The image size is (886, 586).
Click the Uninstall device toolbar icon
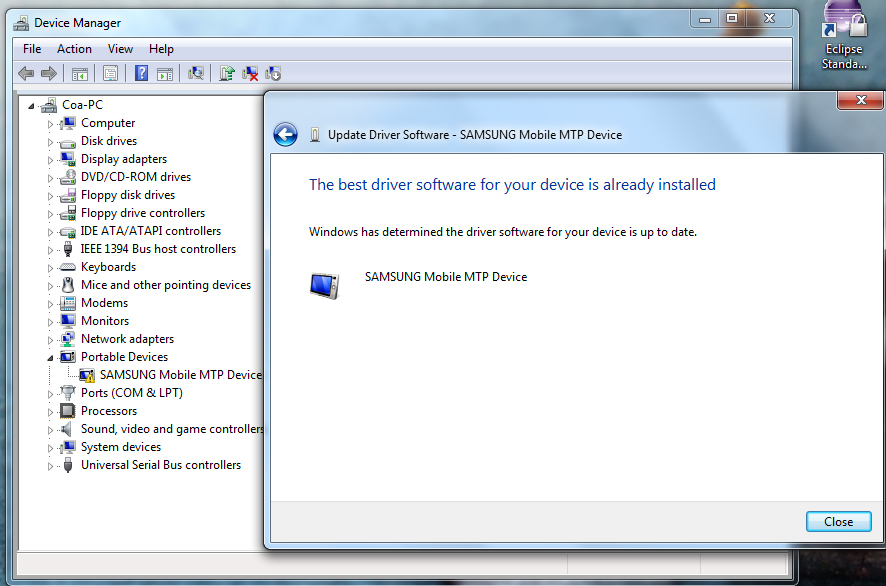(250, 73)
